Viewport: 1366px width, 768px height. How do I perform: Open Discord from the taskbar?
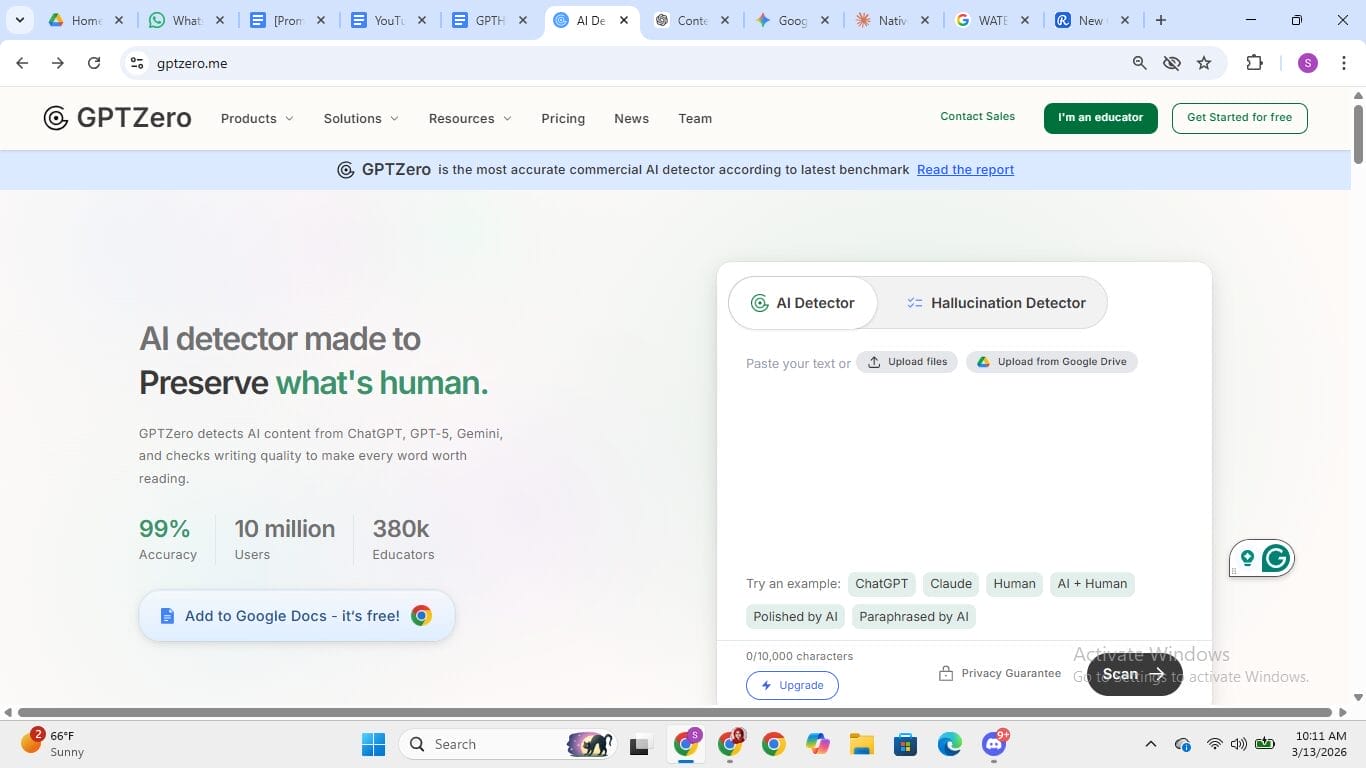tap(993, 744)
